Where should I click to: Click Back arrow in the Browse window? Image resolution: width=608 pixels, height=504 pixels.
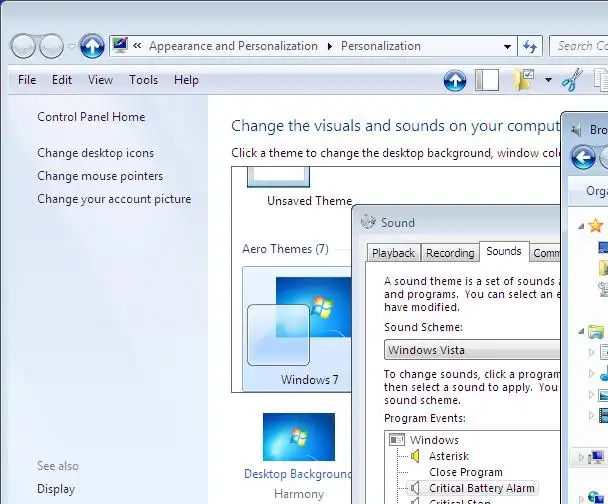pos(583,157)
